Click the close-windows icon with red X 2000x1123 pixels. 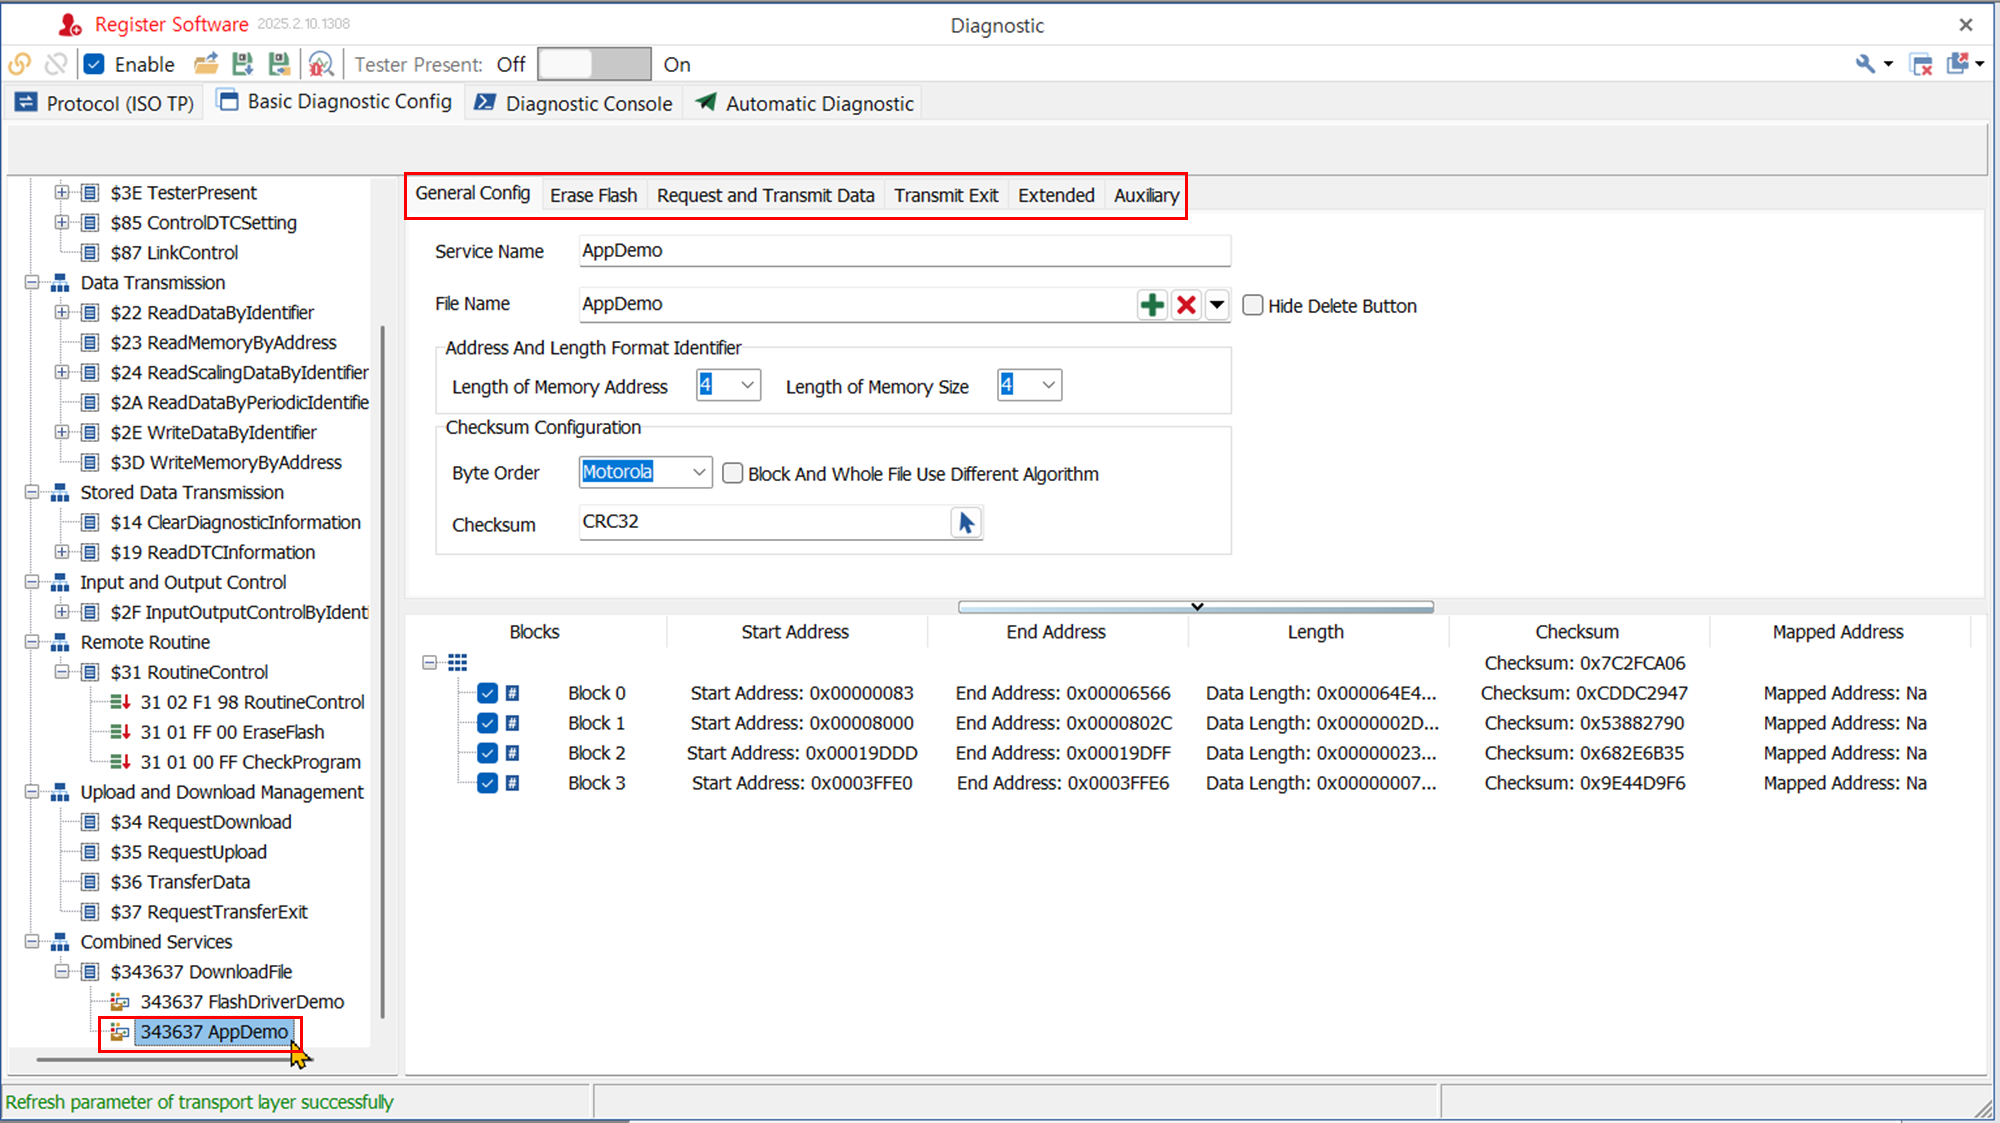coord(1921,65)
